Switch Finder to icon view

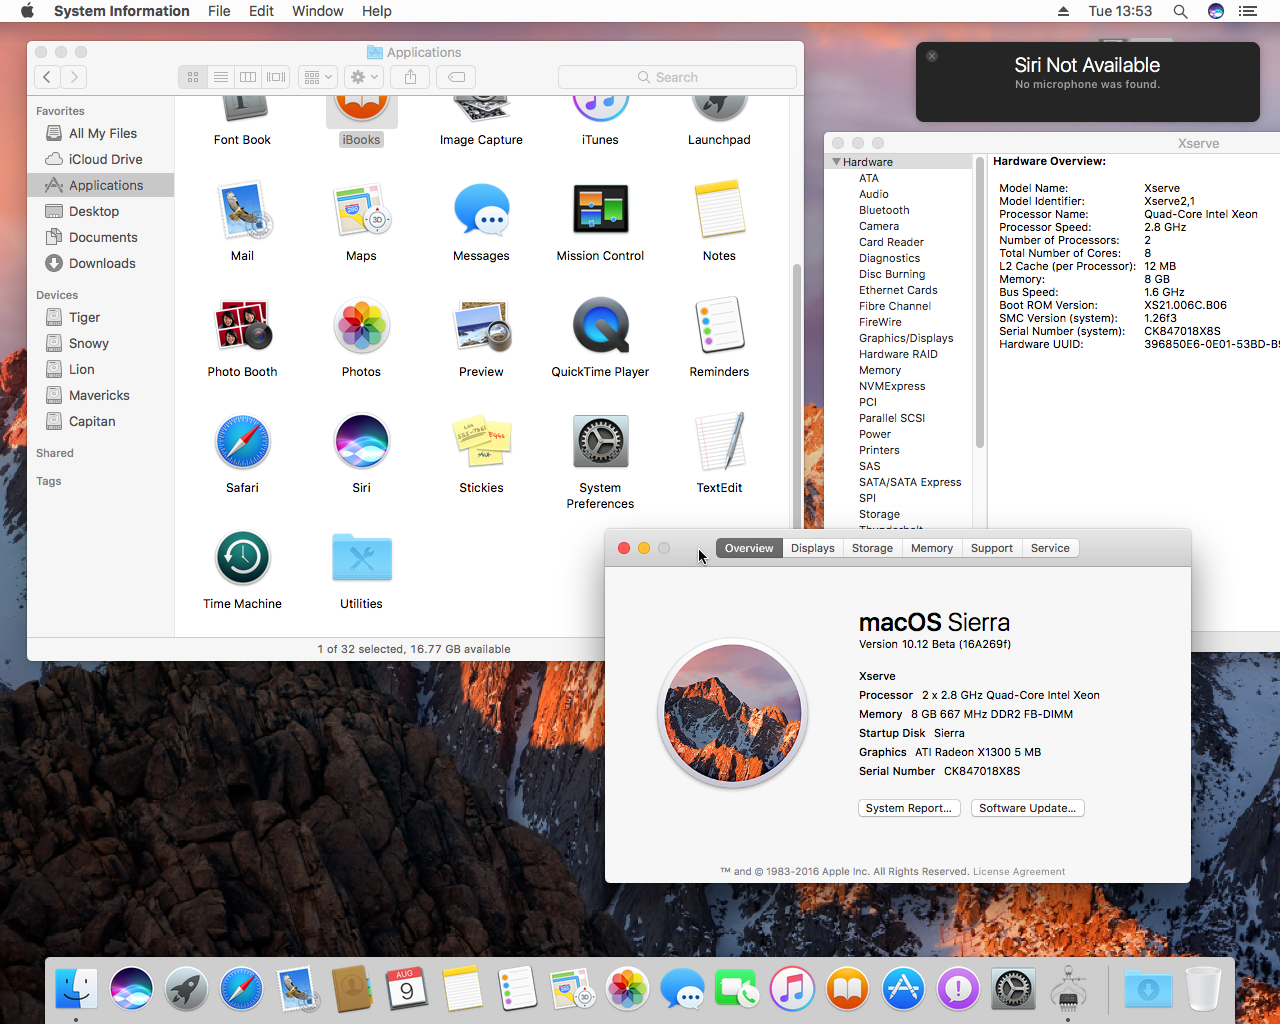[x=193, y=77]
